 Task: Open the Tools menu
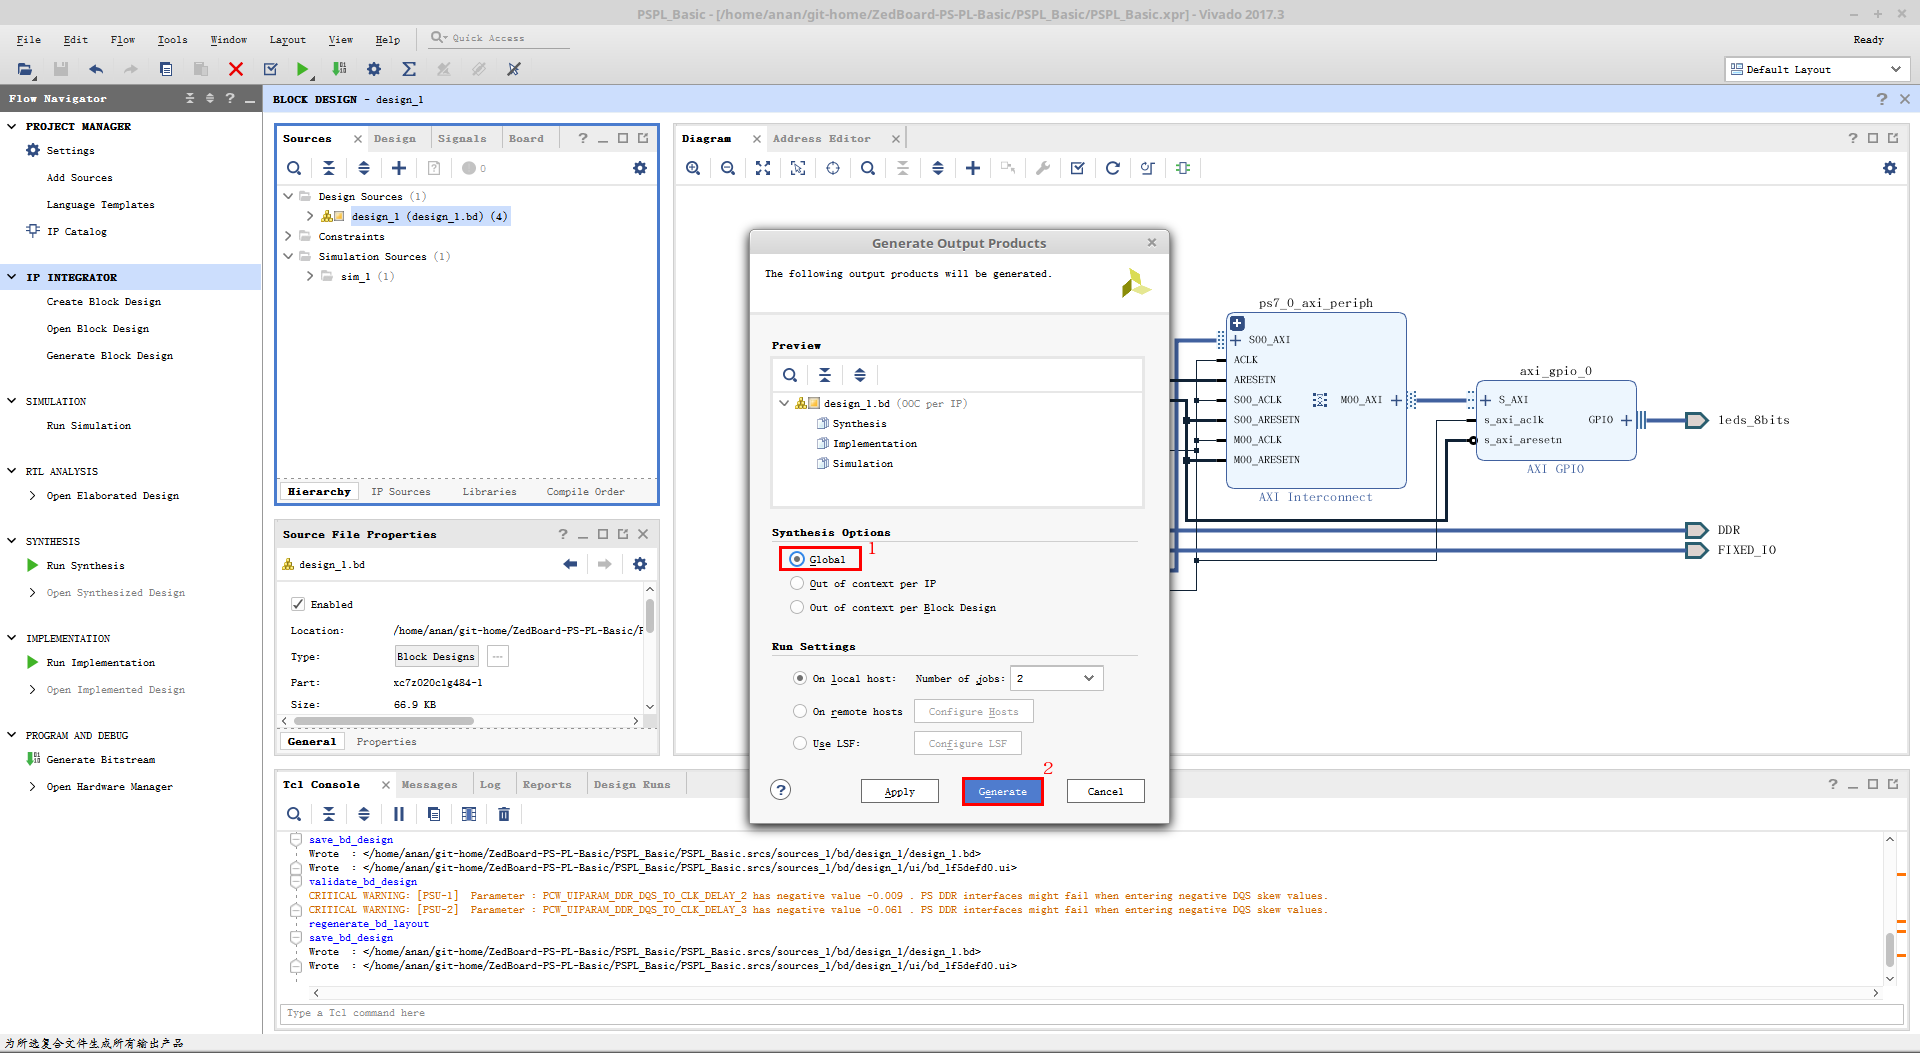click(x=172, y=40)
